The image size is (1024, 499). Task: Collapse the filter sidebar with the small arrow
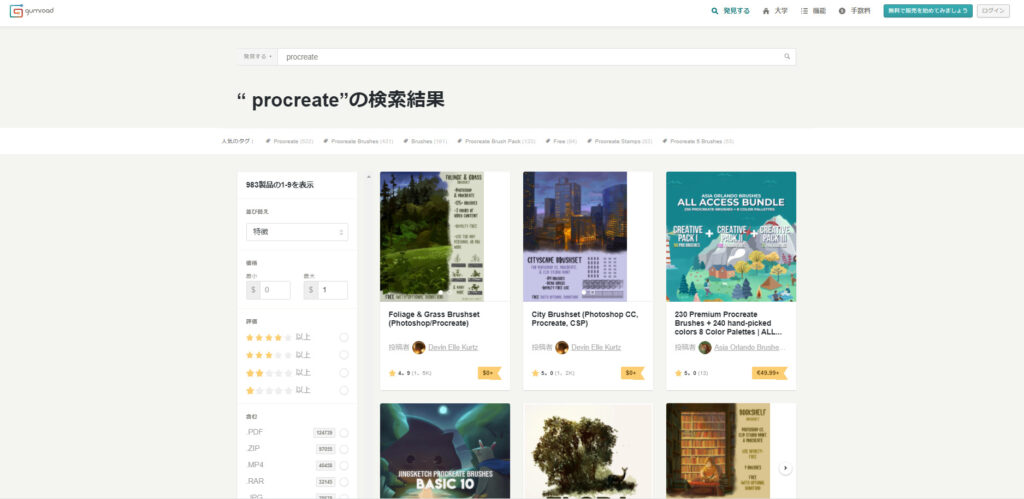pyautogui.click(x=368, y=176)
